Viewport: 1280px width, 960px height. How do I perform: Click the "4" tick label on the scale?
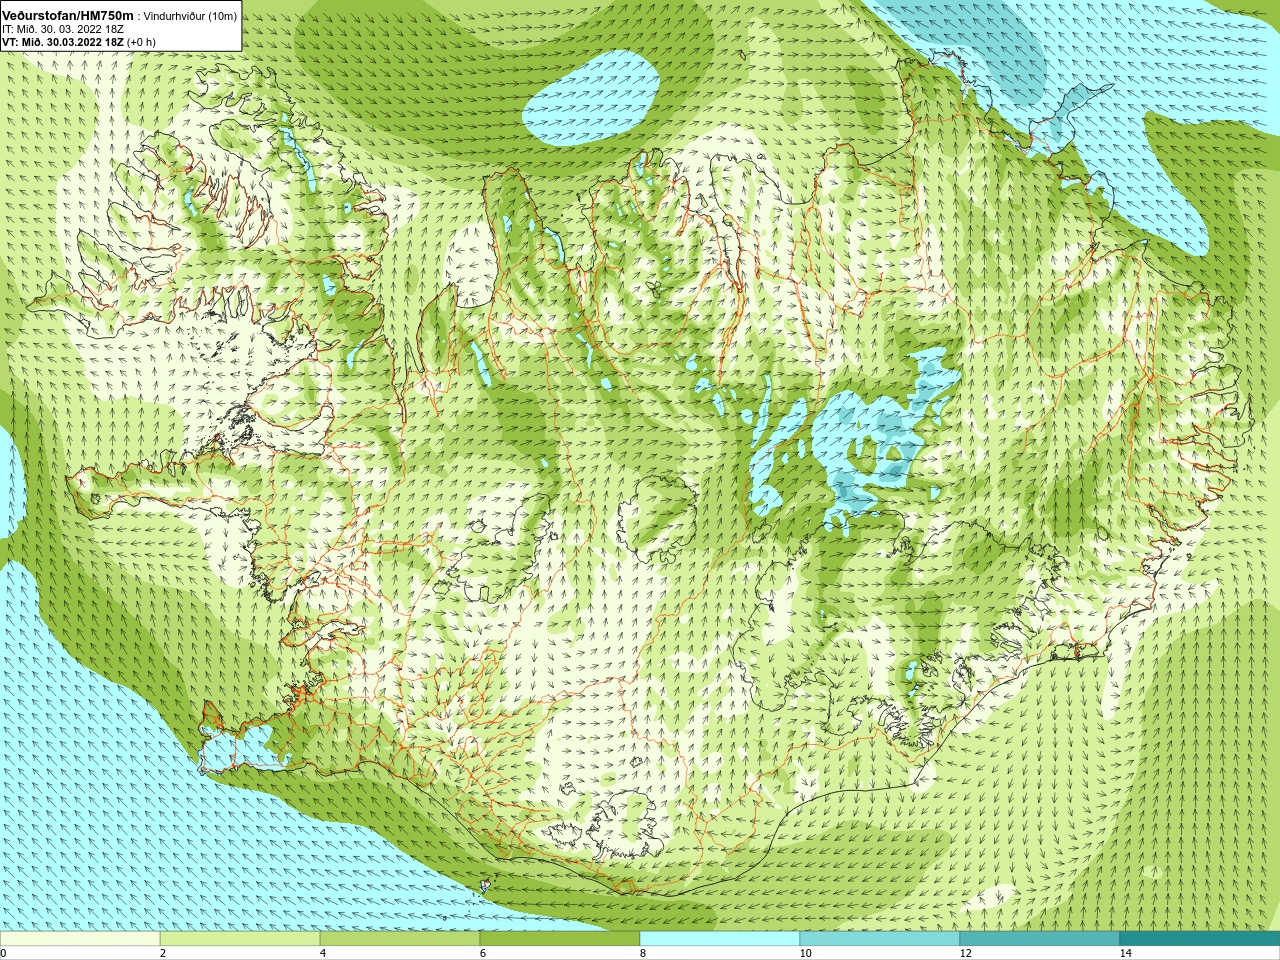323,953
